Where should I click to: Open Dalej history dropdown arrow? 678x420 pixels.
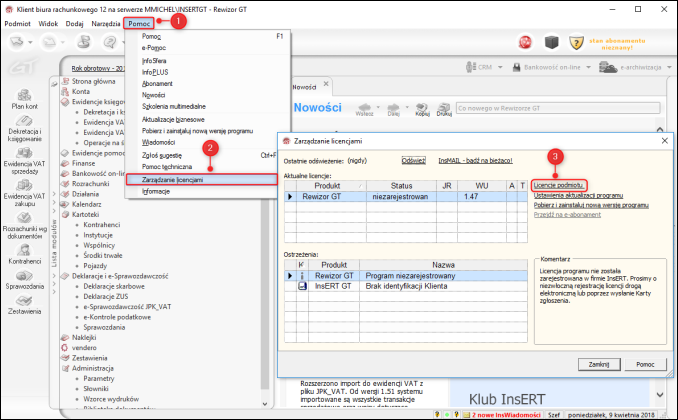click(407, 107)
